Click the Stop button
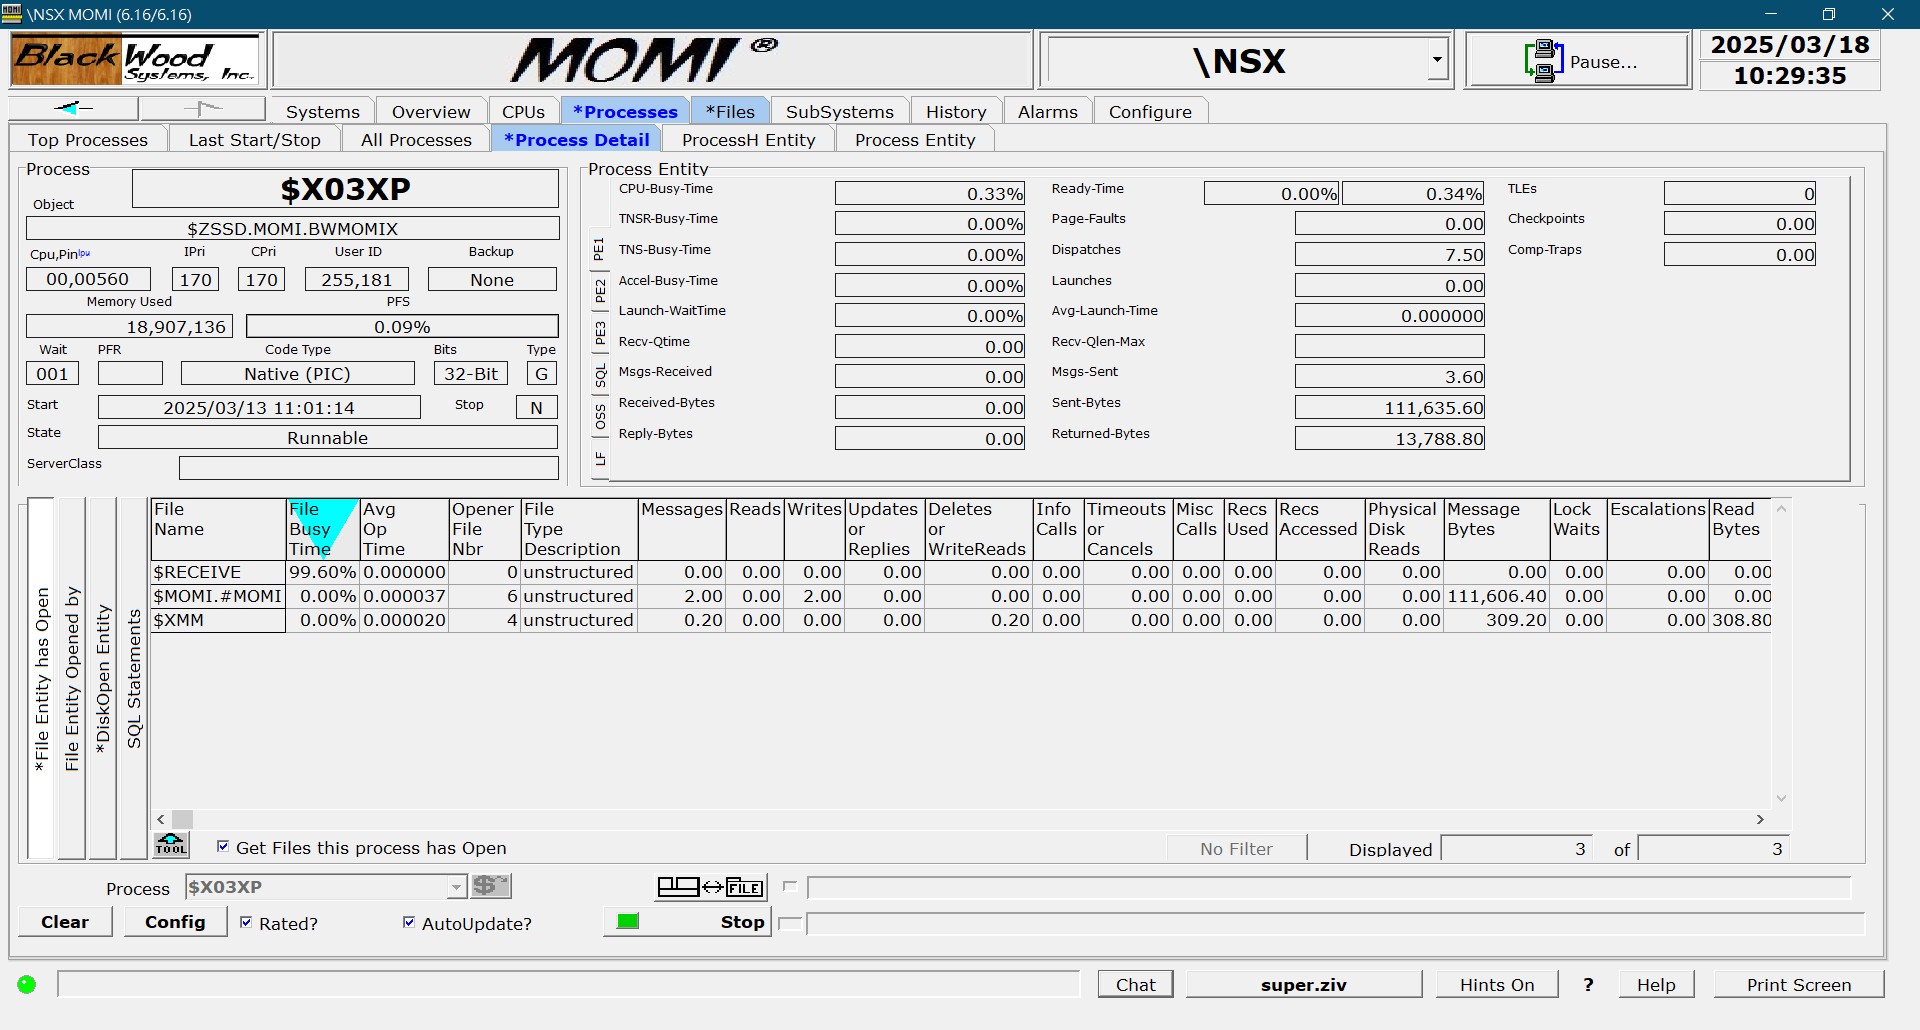The width and height of the screenshot is (1920, 1030). pos(687,921)
